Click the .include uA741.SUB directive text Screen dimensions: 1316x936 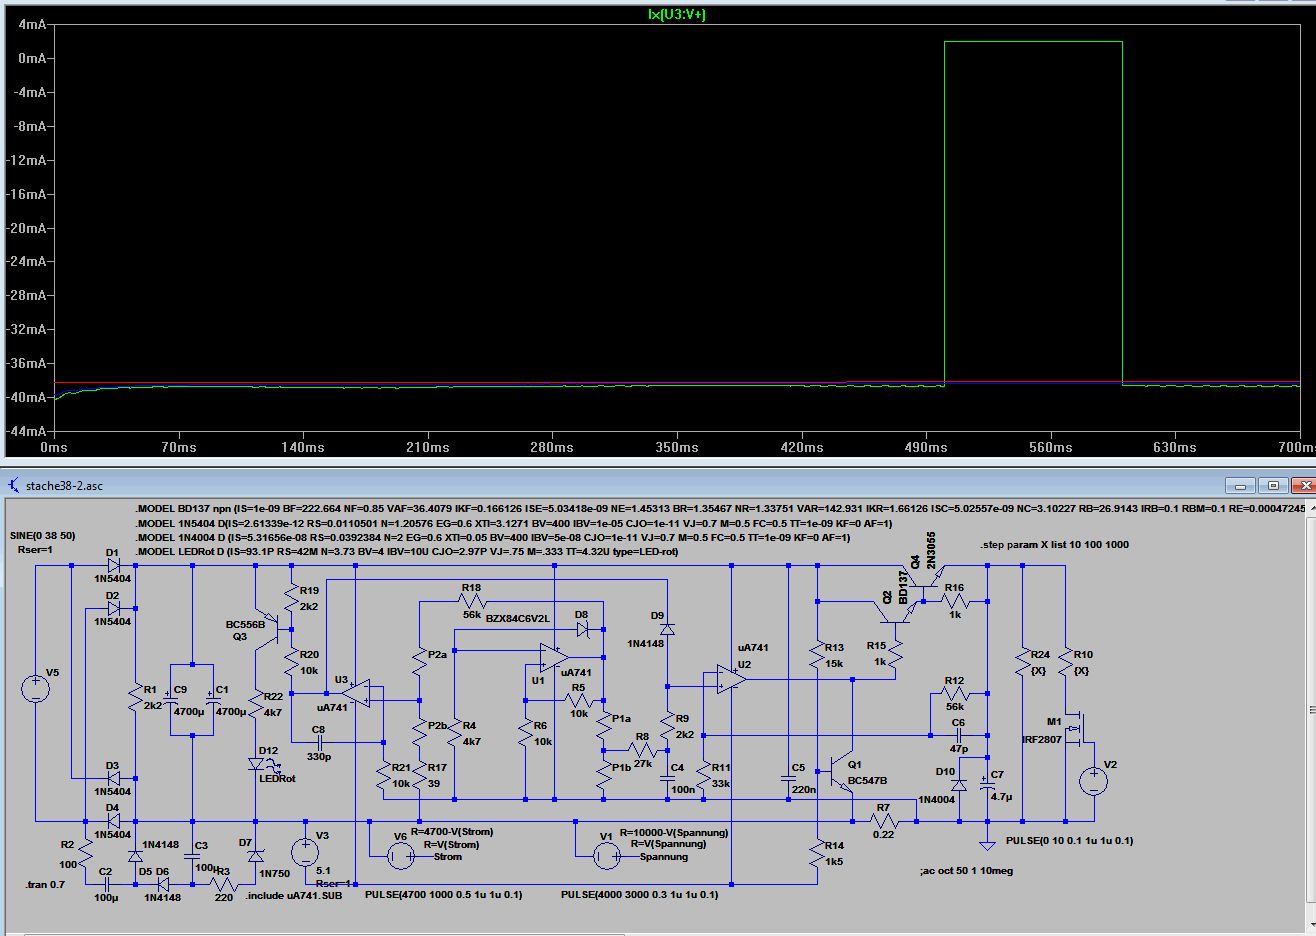point(295,896)
